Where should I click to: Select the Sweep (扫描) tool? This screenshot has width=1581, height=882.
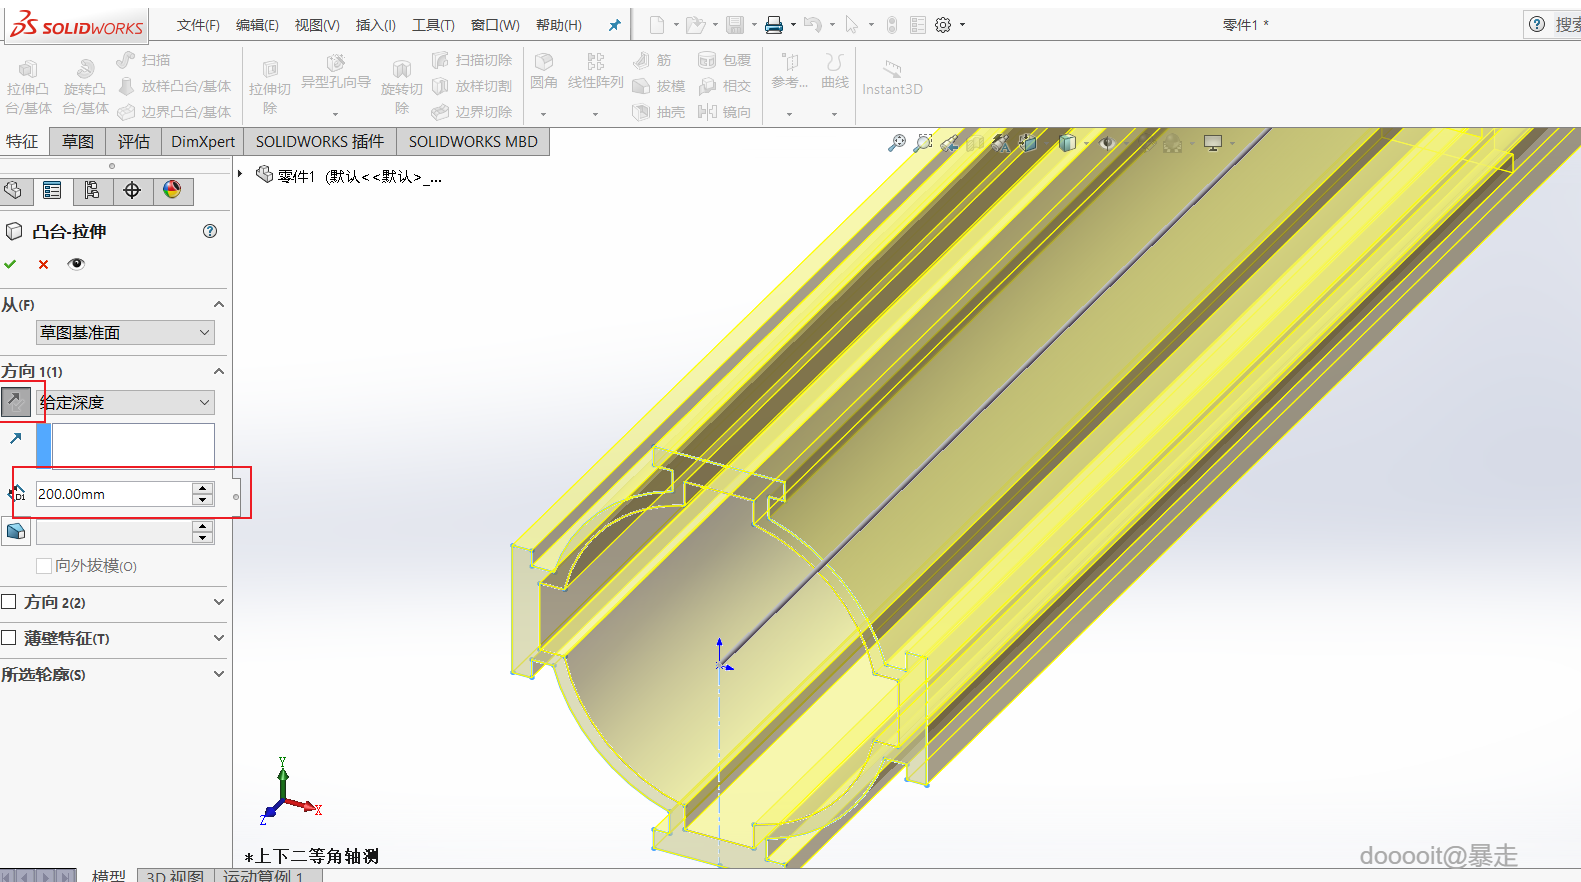point(143,60)
